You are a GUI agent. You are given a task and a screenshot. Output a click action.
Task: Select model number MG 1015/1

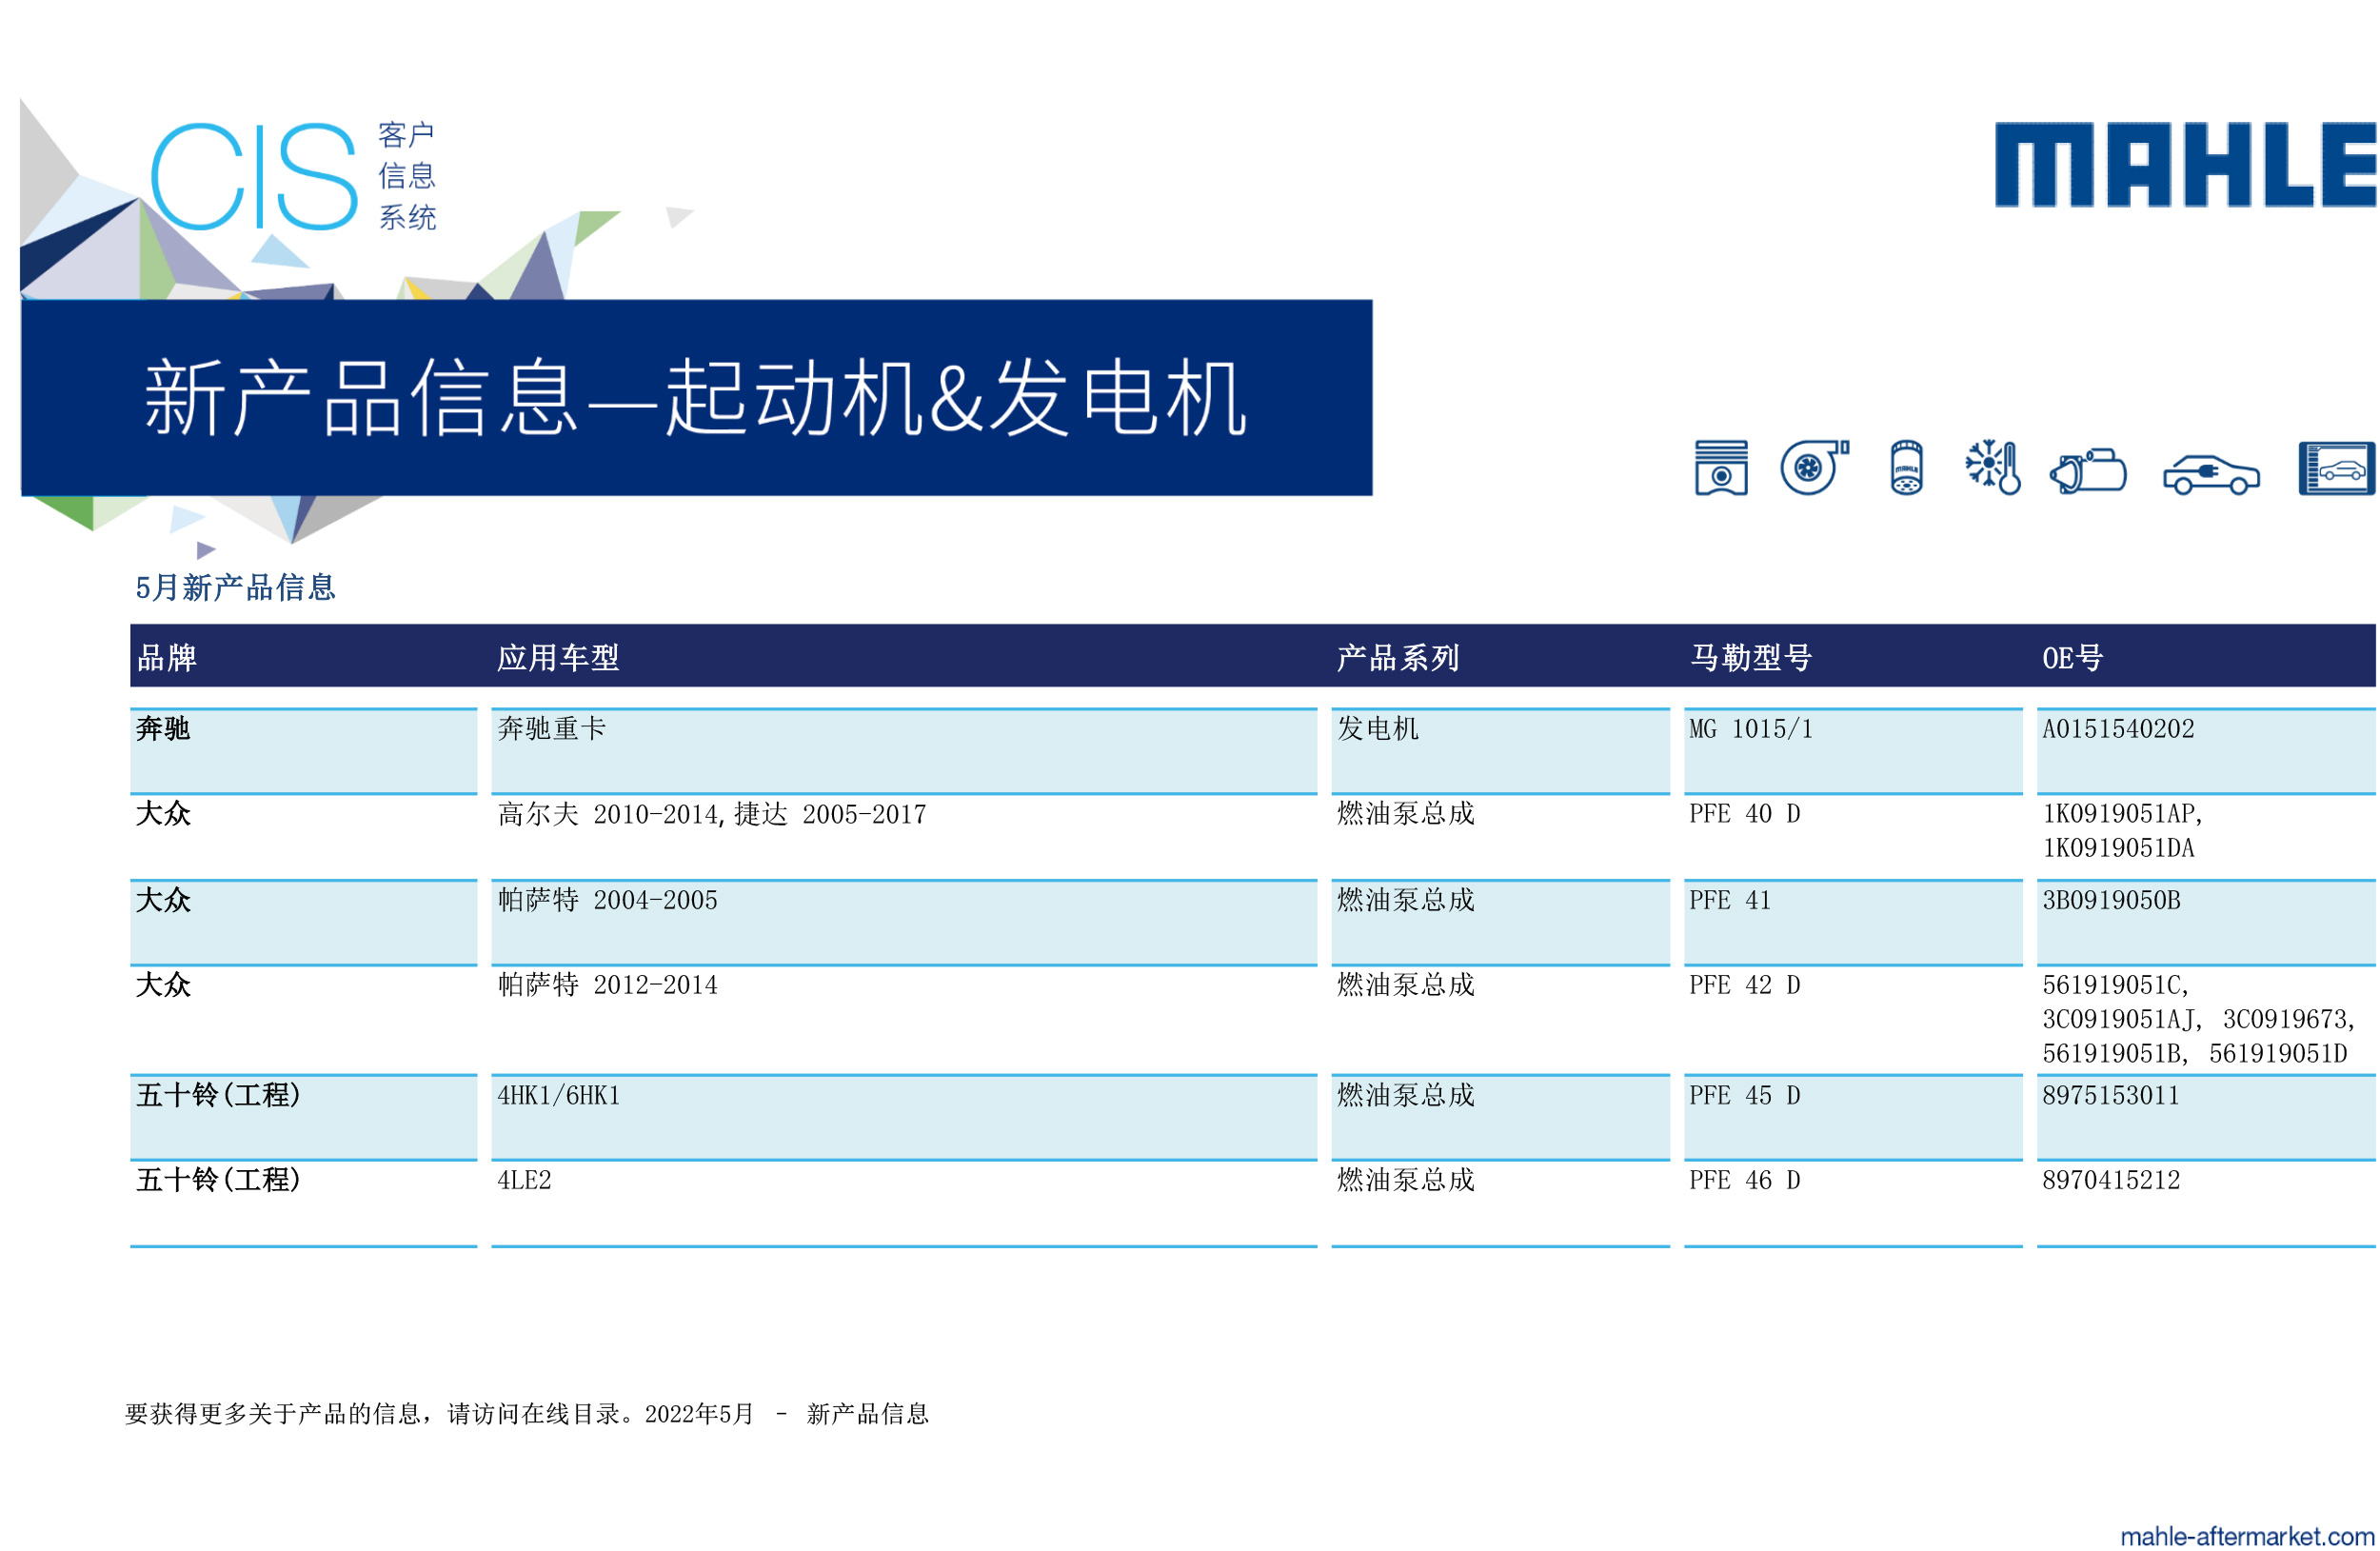[1751, 728]
